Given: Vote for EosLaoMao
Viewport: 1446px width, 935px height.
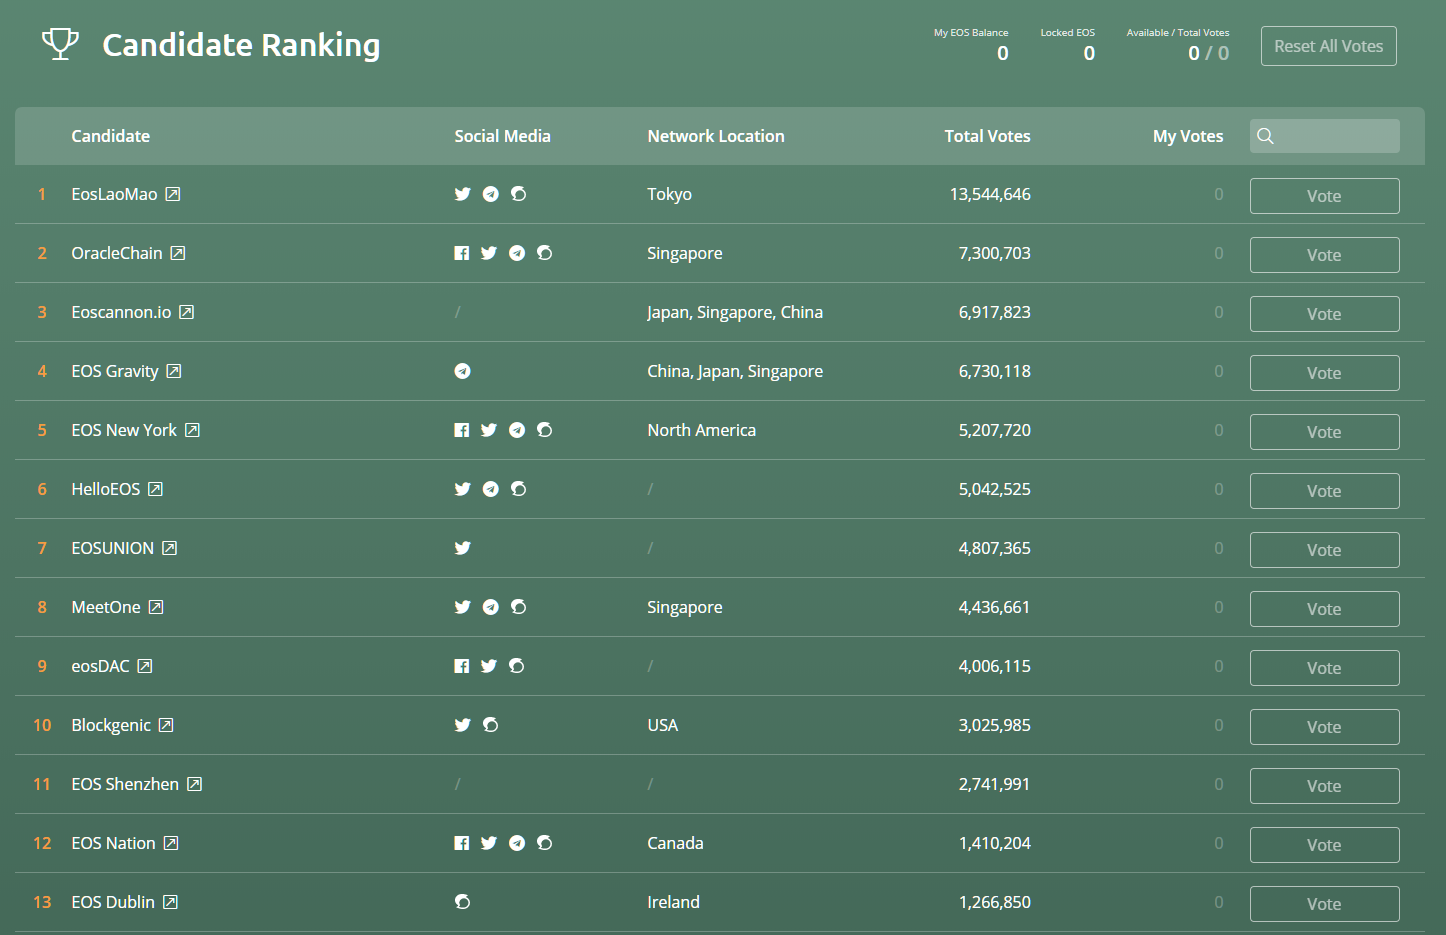Looking at the screenshot, I should click(x=1324, y=196).
